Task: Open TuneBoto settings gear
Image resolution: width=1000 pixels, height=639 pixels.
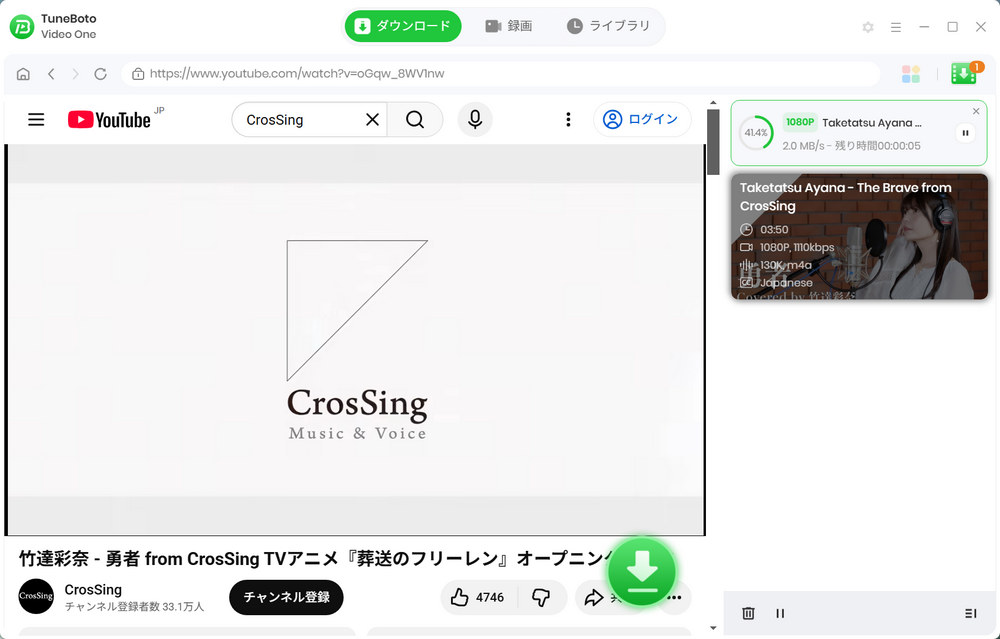Action: (867, 27)
